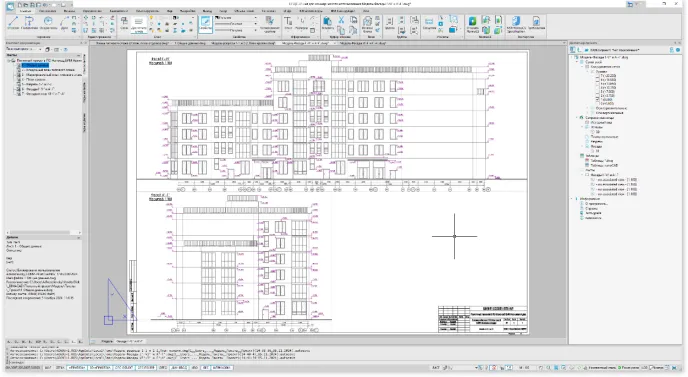Screen dimensions: 688x377
Task: Select the Отрезок line drawing tool
Action: (x=13, y=23)
